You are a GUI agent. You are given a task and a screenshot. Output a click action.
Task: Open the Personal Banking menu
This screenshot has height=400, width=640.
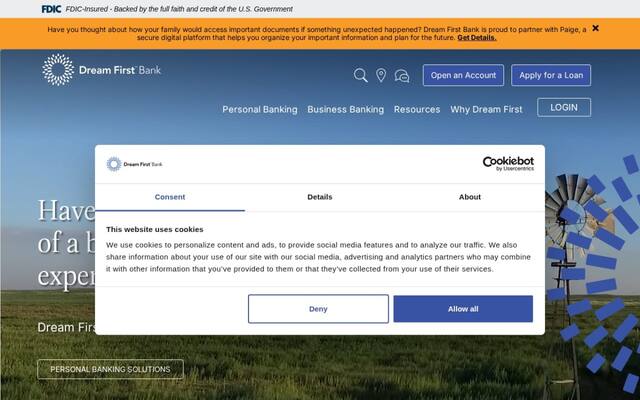tap(260, 109)
